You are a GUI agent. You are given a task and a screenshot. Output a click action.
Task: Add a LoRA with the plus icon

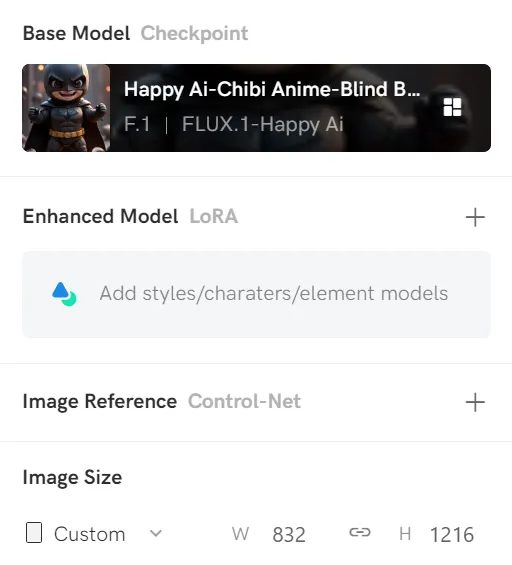475,217
